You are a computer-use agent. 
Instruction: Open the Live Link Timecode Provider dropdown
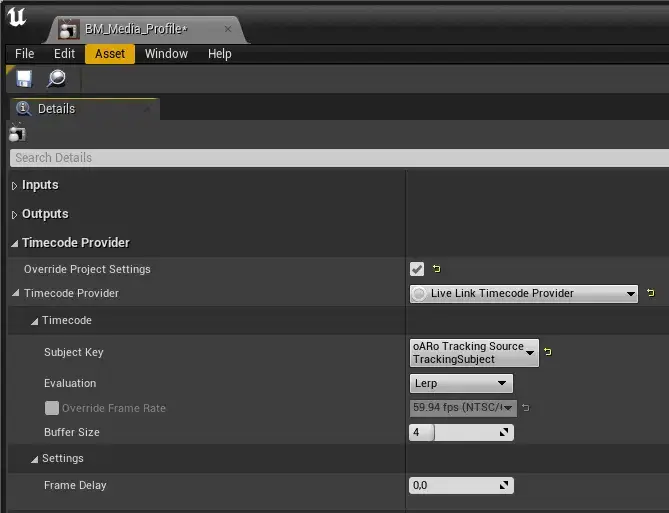point(523,293)
